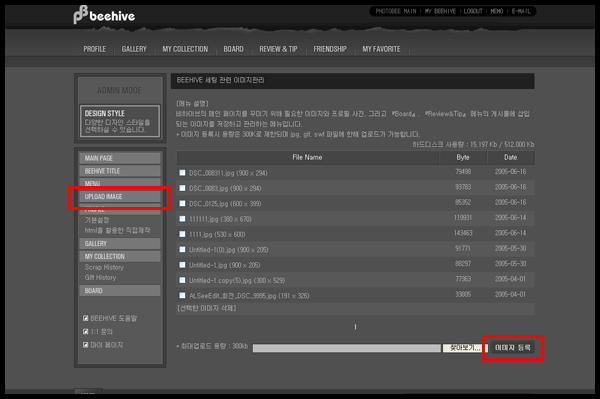600x399 pixels.
Task: Open BEEHIVE TITLE in sidebar
Action: (x=120, y=171)
